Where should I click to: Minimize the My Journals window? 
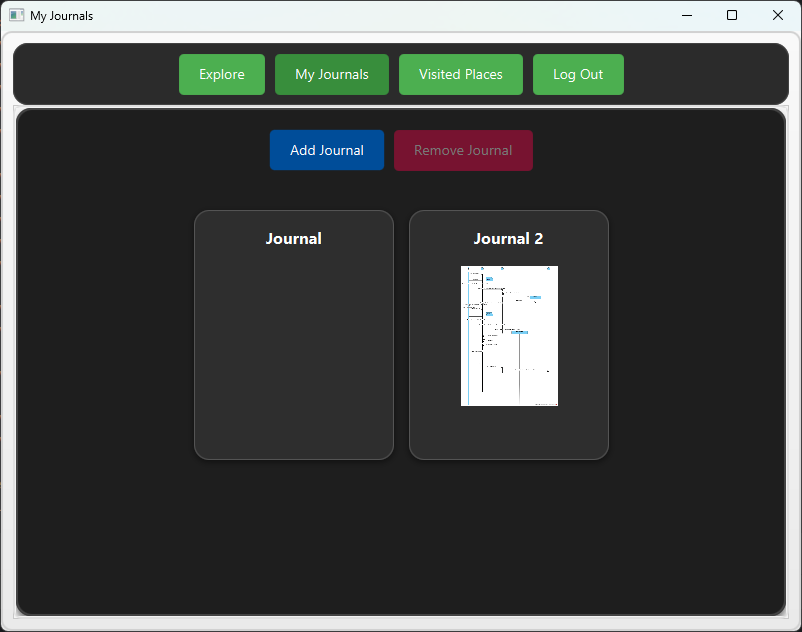(687, 15)
